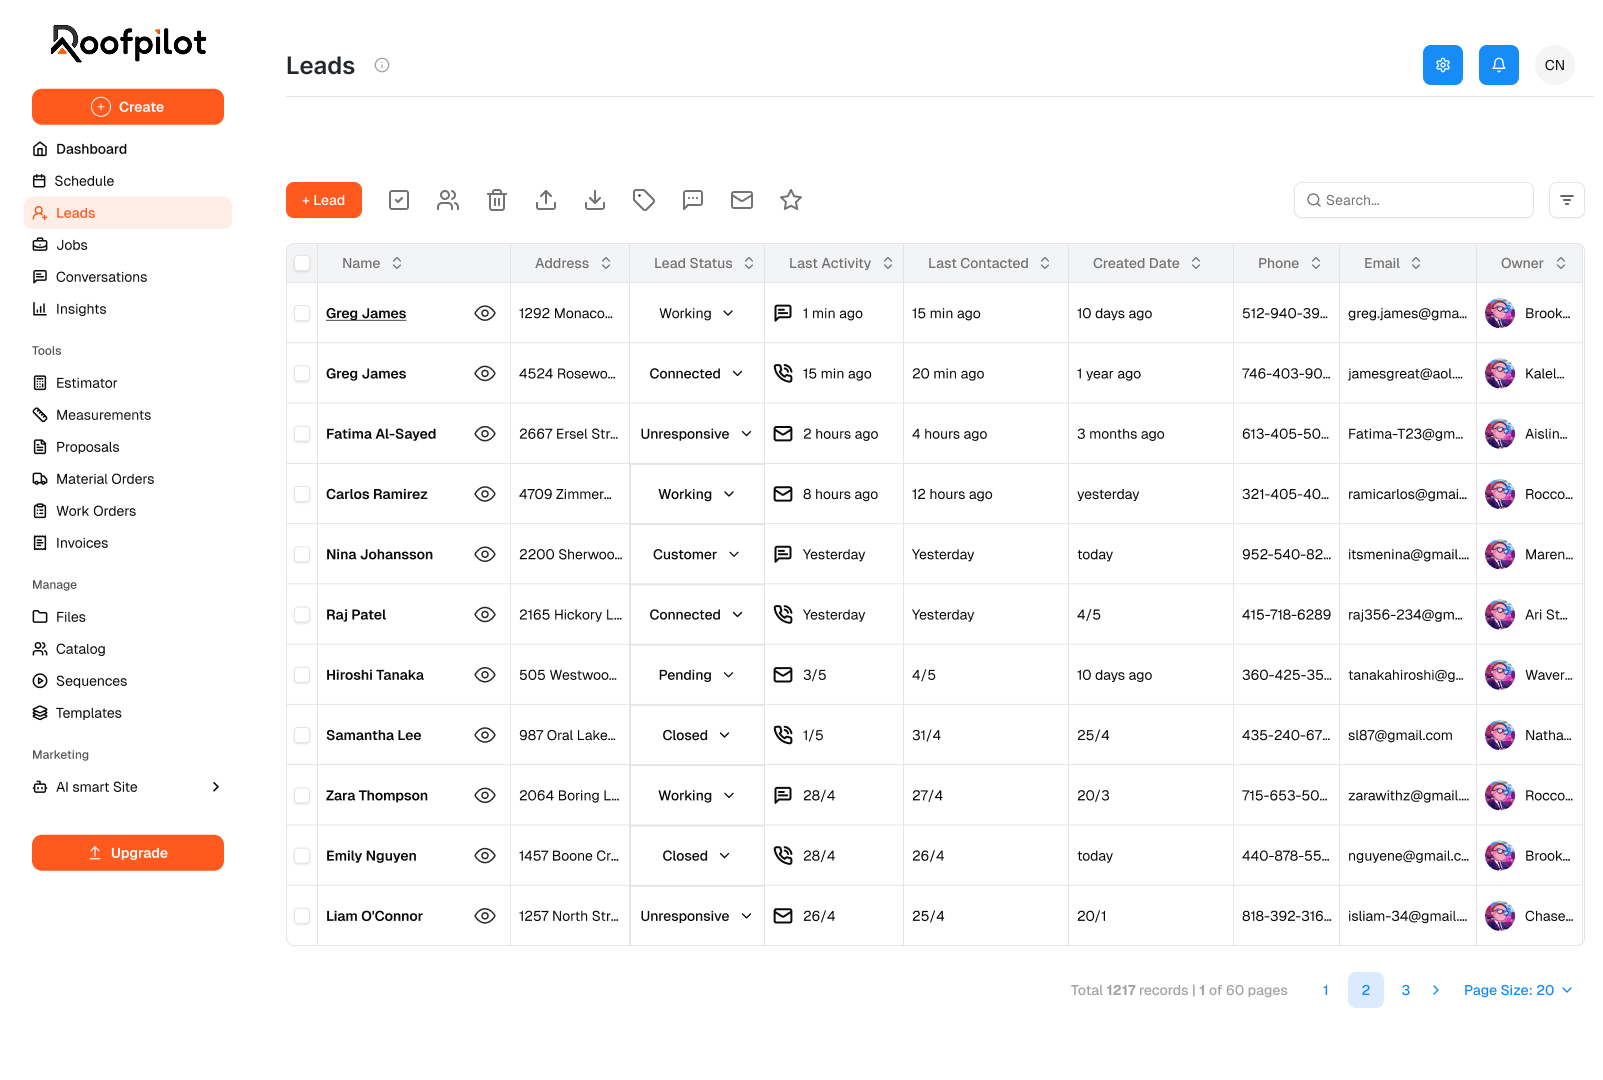The height and width of the screenshot is (1080, 1603).
Task: Click phone activity icon in Raj Patel row
Action: 783,614
